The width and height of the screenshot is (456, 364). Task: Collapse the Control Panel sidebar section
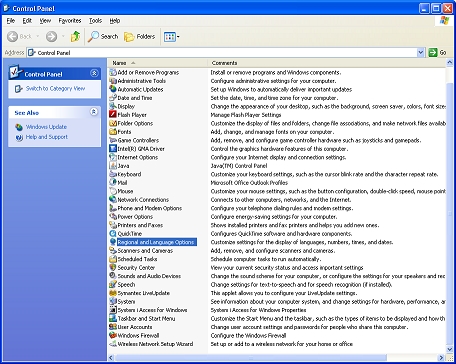pos(94,74)
